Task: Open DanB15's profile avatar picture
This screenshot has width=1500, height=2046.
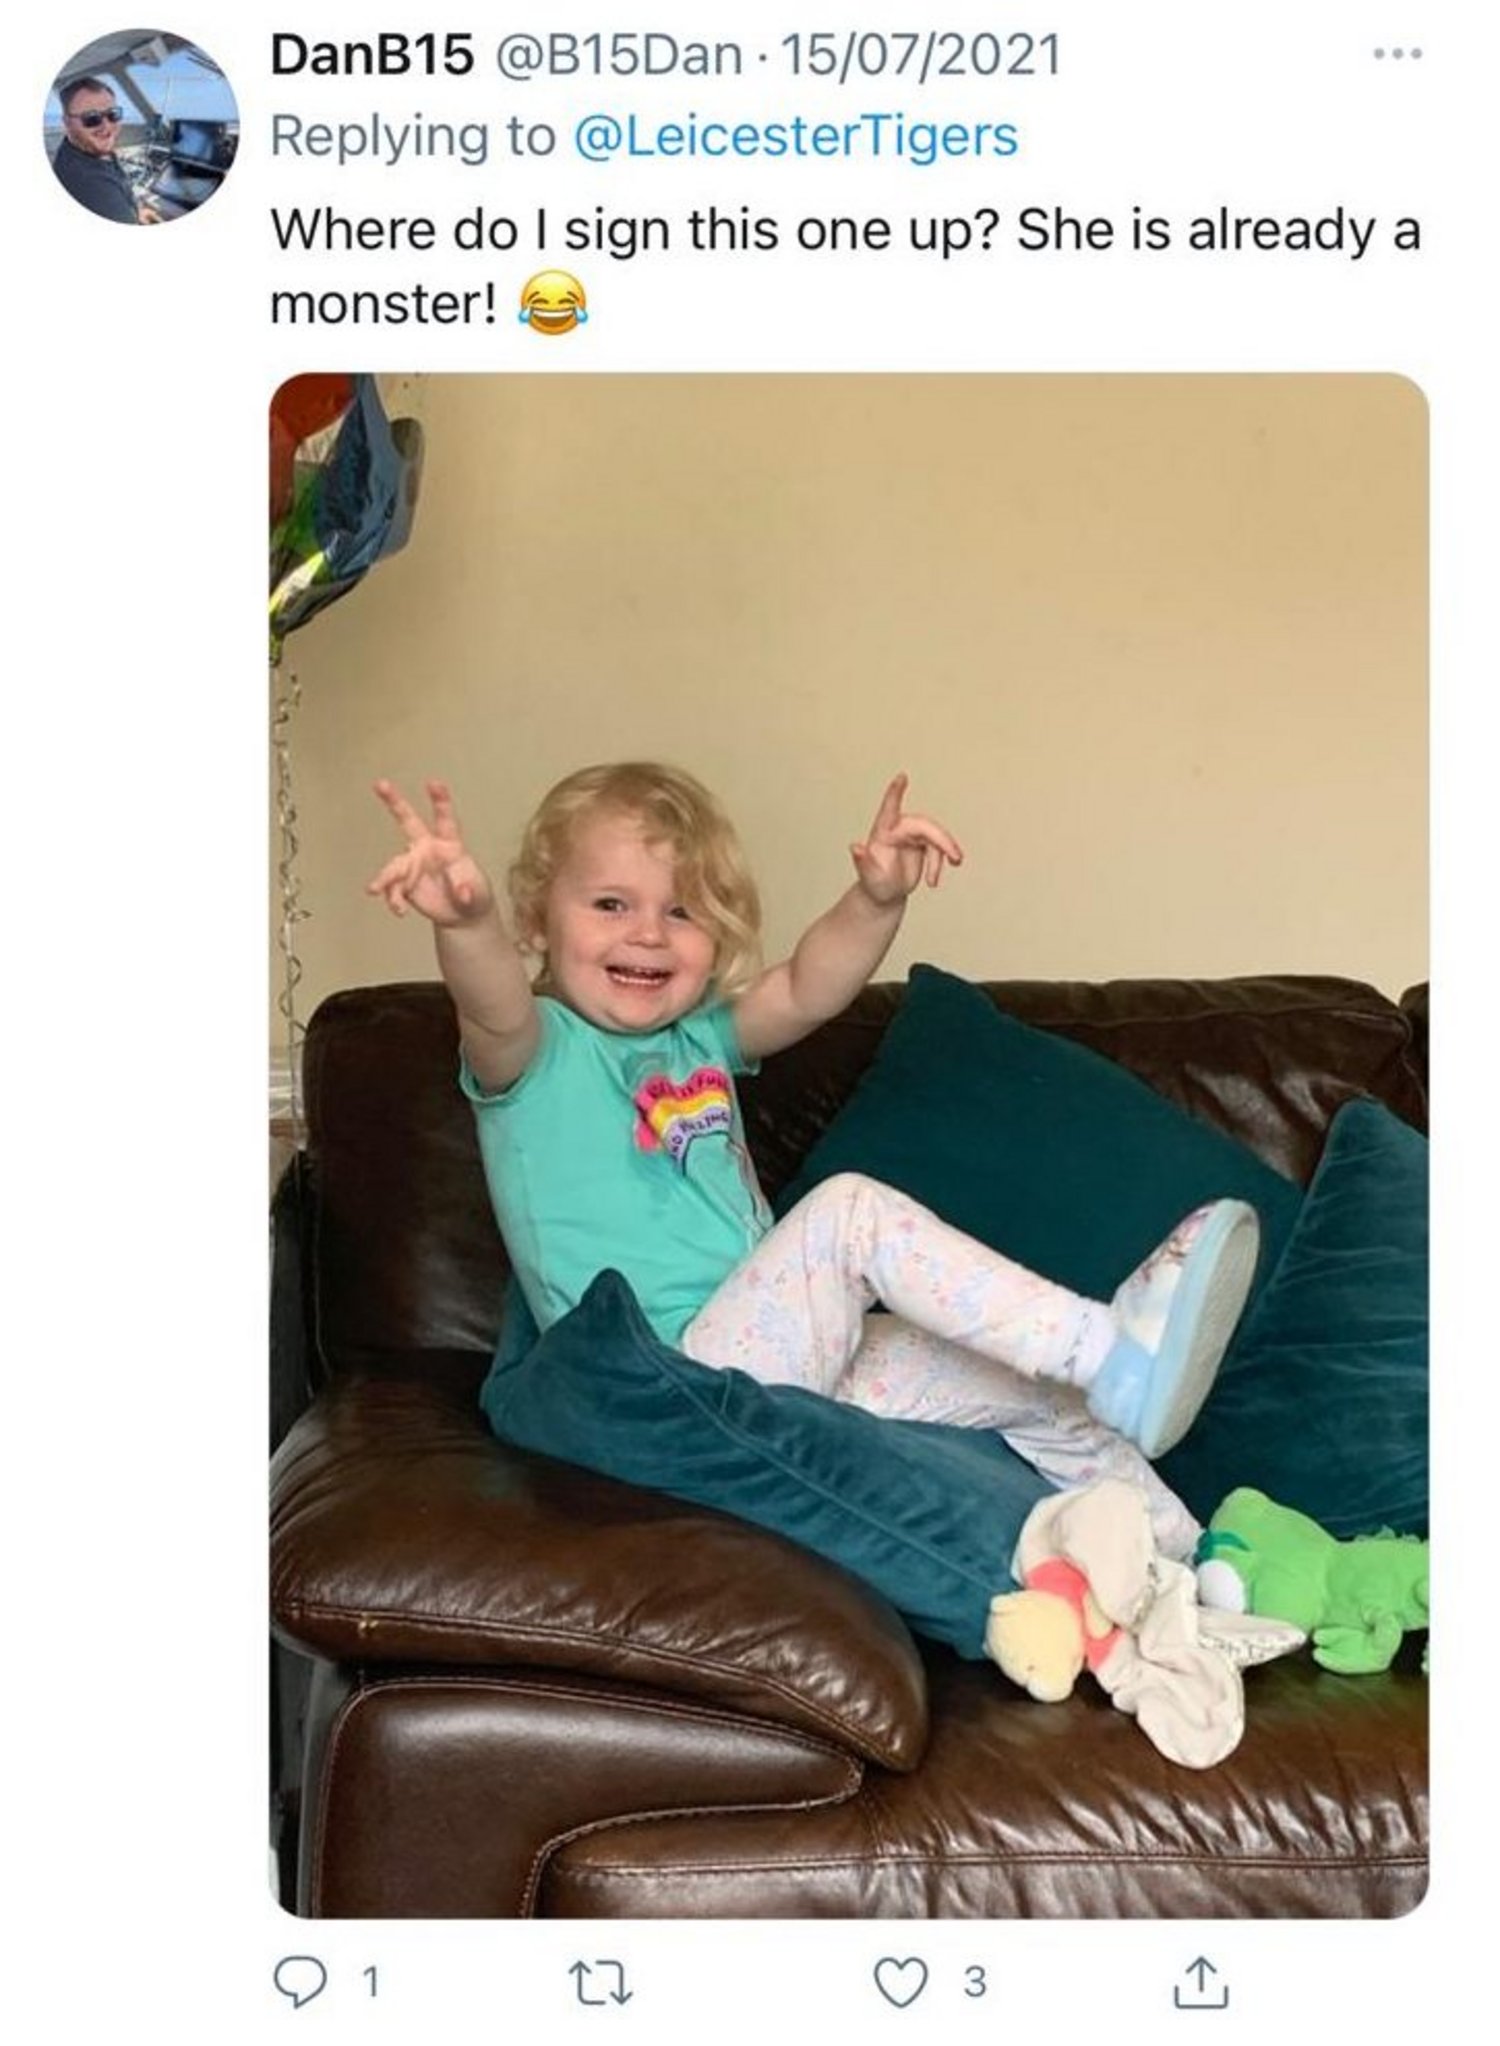Action: [141, 126]
